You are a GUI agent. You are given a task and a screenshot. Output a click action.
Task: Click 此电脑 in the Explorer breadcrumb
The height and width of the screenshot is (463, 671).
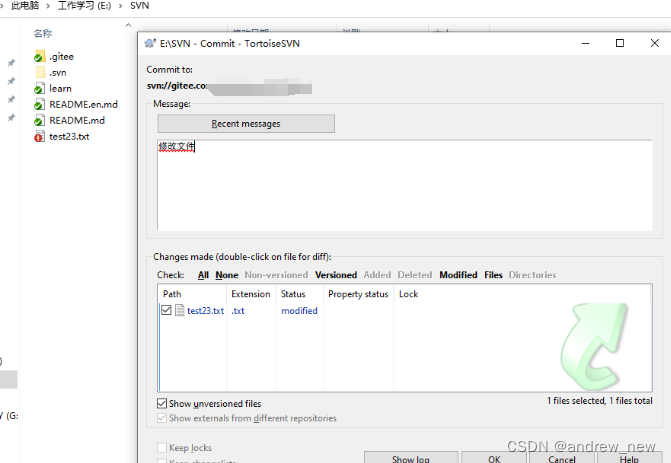25,6
